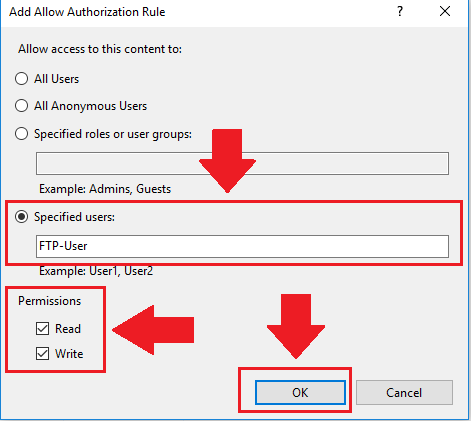Click the "Specified roles or user groups:" label
The image size is (471, 421).
click(113, 134)
